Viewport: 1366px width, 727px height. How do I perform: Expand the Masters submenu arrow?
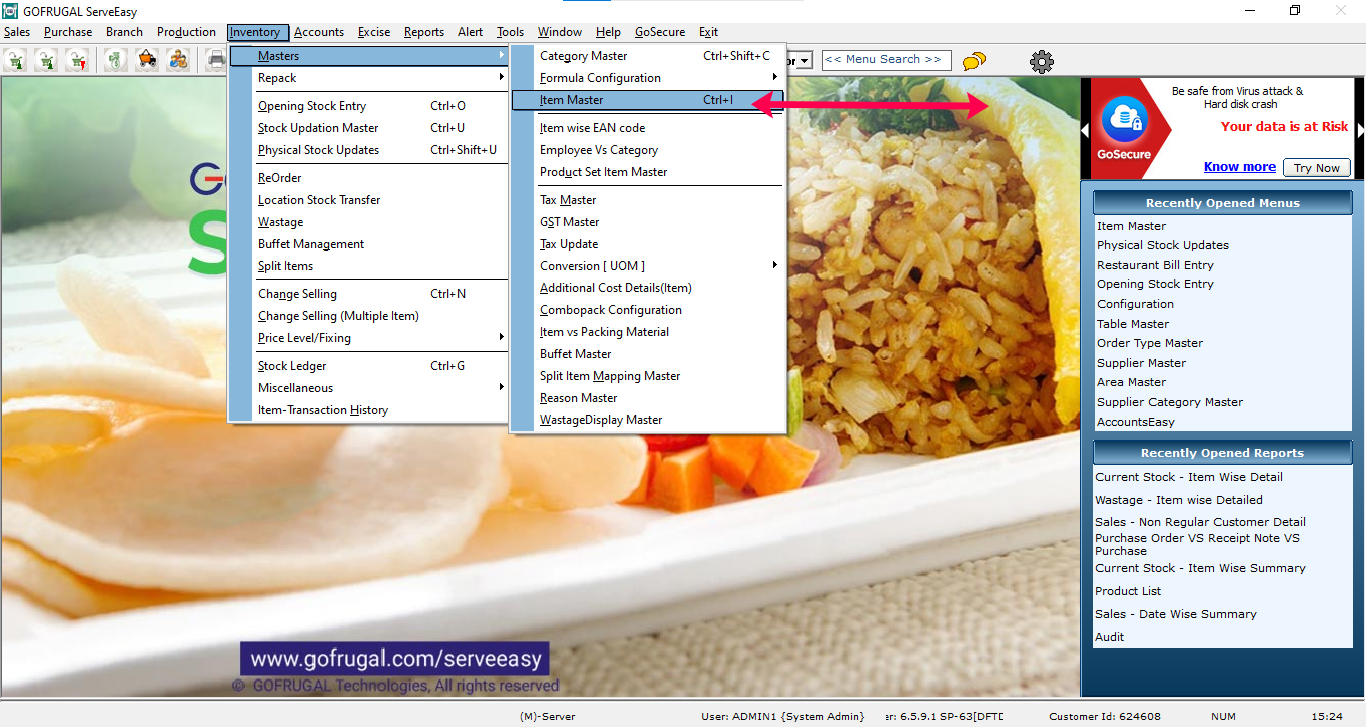[x=502, y=56]
